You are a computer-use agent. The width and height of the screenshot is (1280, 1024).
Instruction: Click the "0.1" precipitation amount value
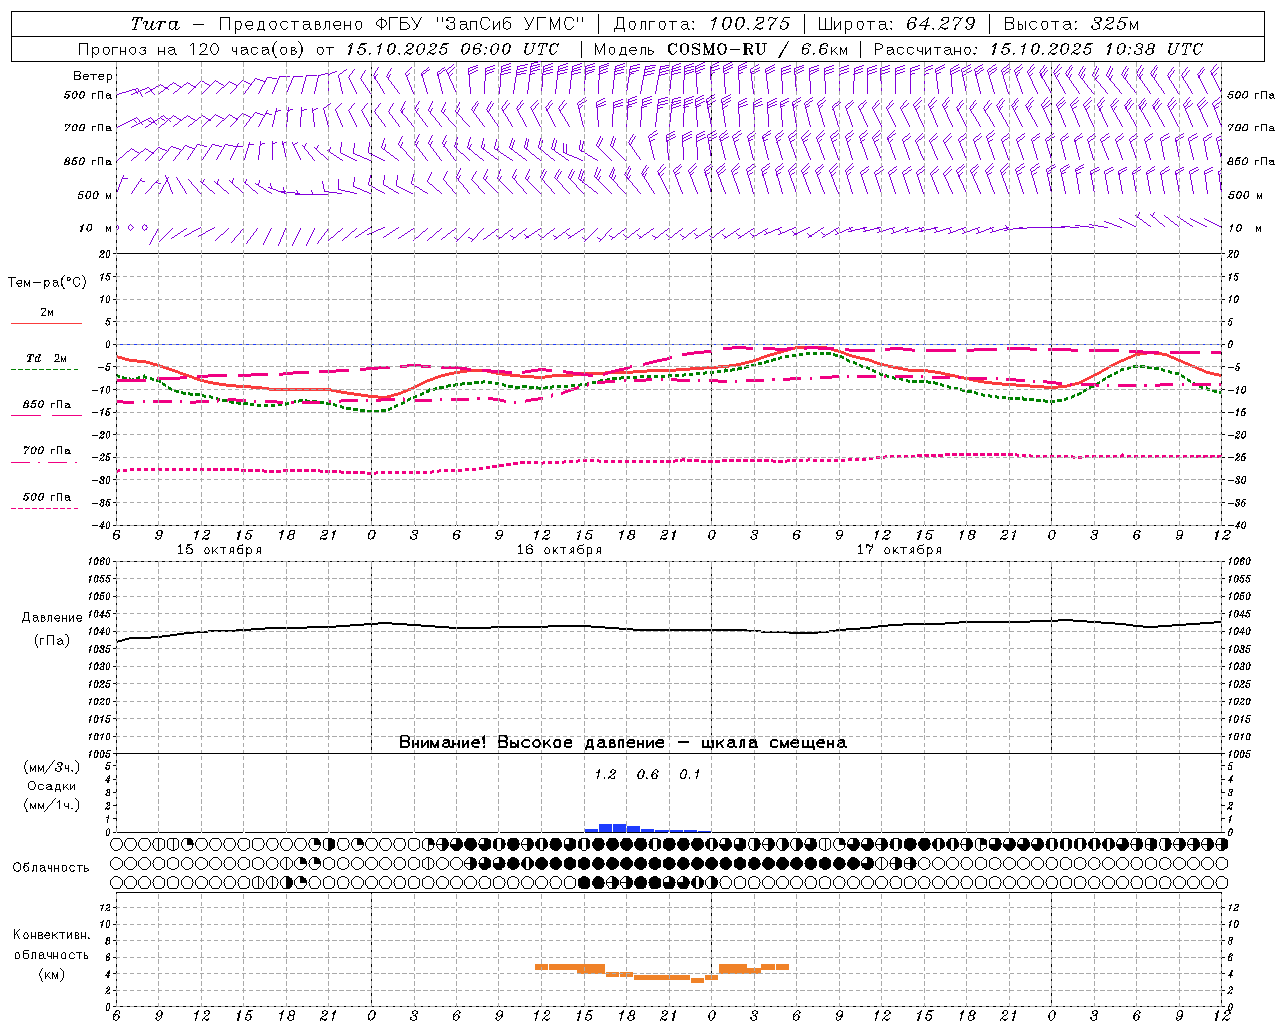690,775
